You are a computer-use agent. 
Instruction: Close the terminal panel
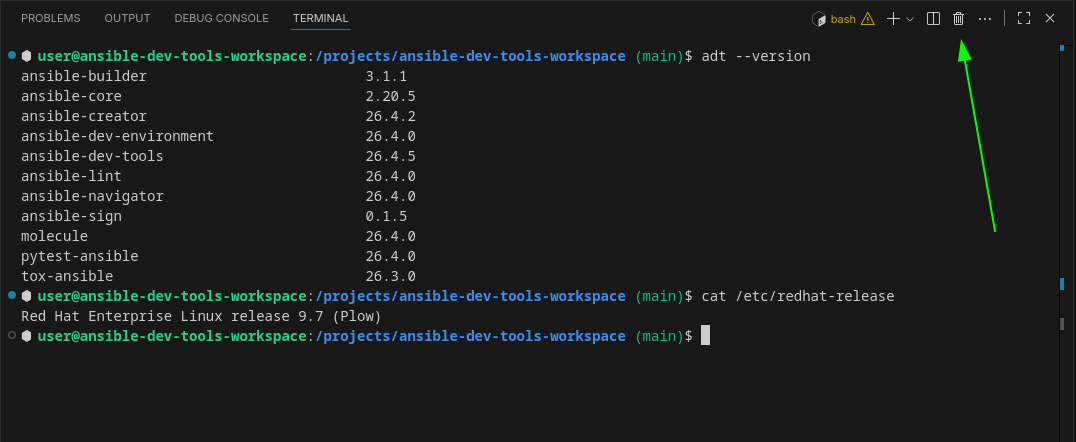1050,19
